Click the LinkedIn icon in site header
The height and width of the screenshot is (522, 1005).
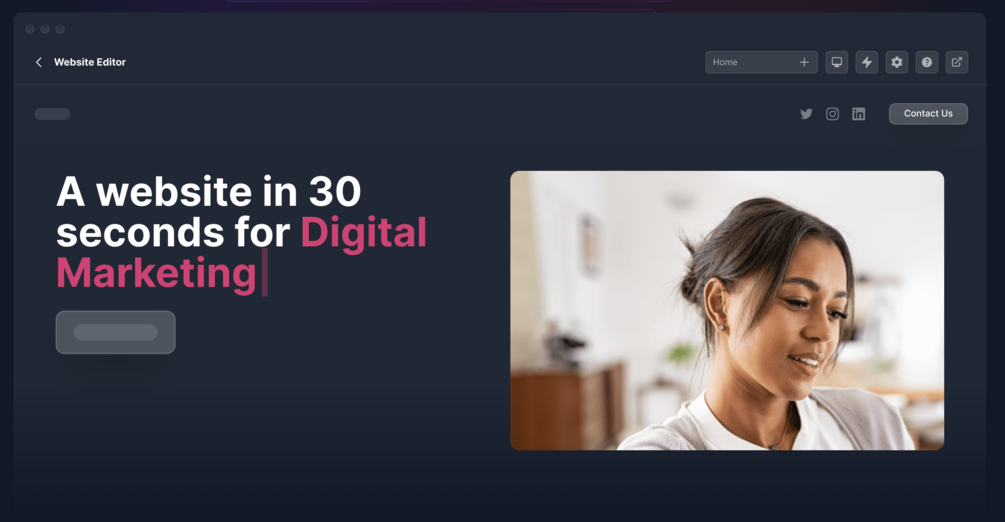[858, 114]
